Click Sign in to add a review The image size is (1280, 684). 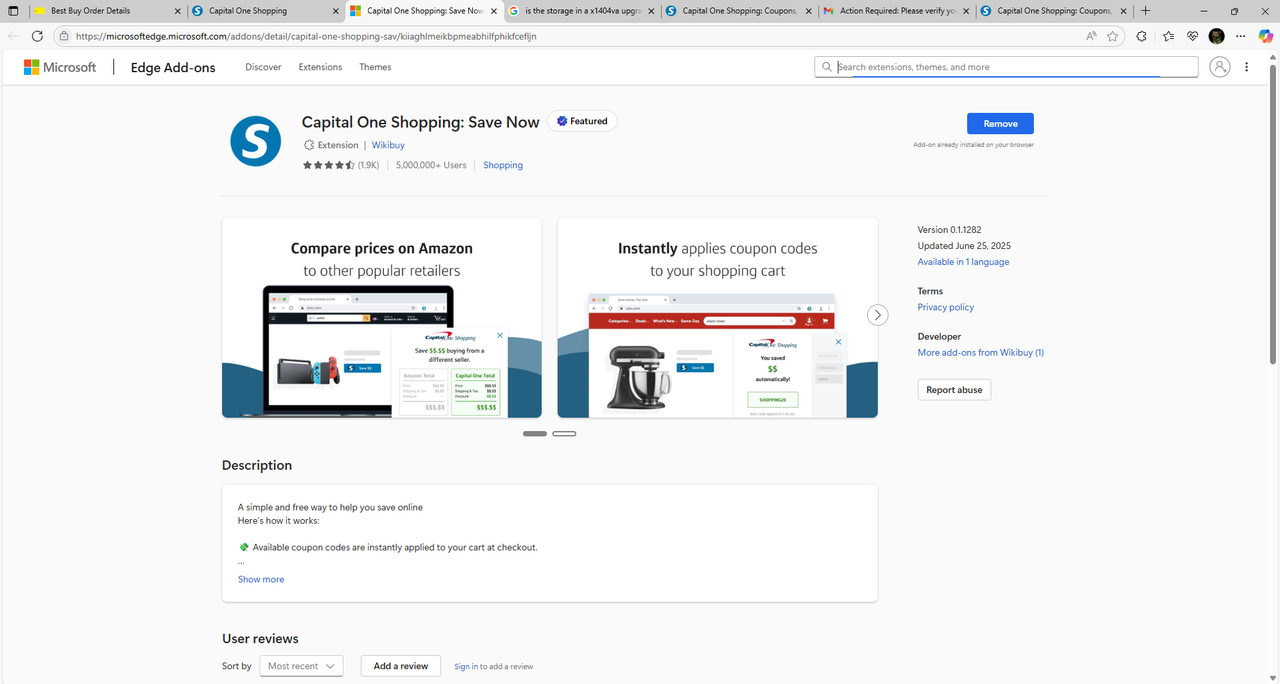click(x=466, y=666)
